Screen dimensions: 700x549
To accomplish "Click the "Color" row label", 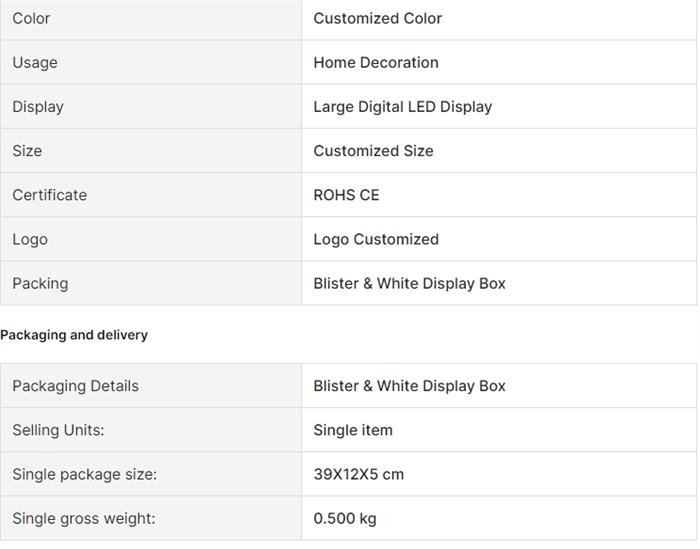I will click(x=31, y=18).
